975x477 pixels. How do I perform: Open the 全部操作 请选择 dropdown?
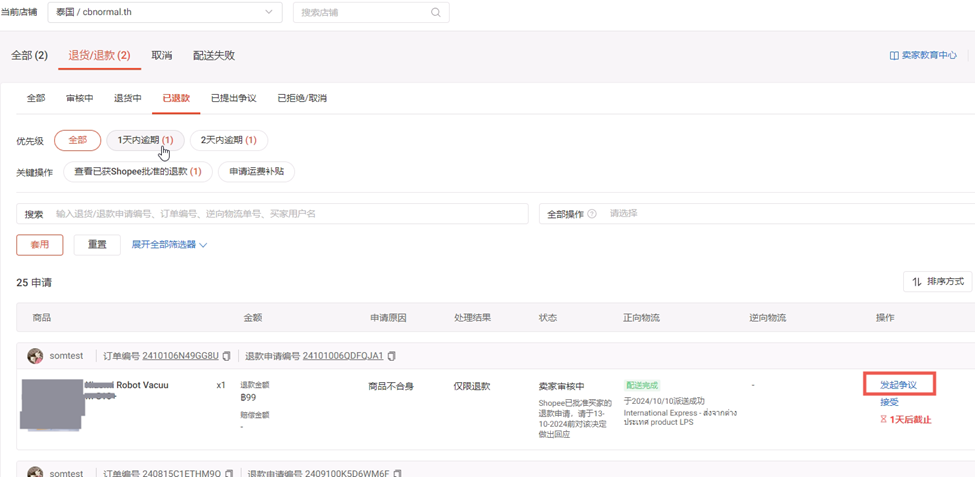[x=757, y=213]
